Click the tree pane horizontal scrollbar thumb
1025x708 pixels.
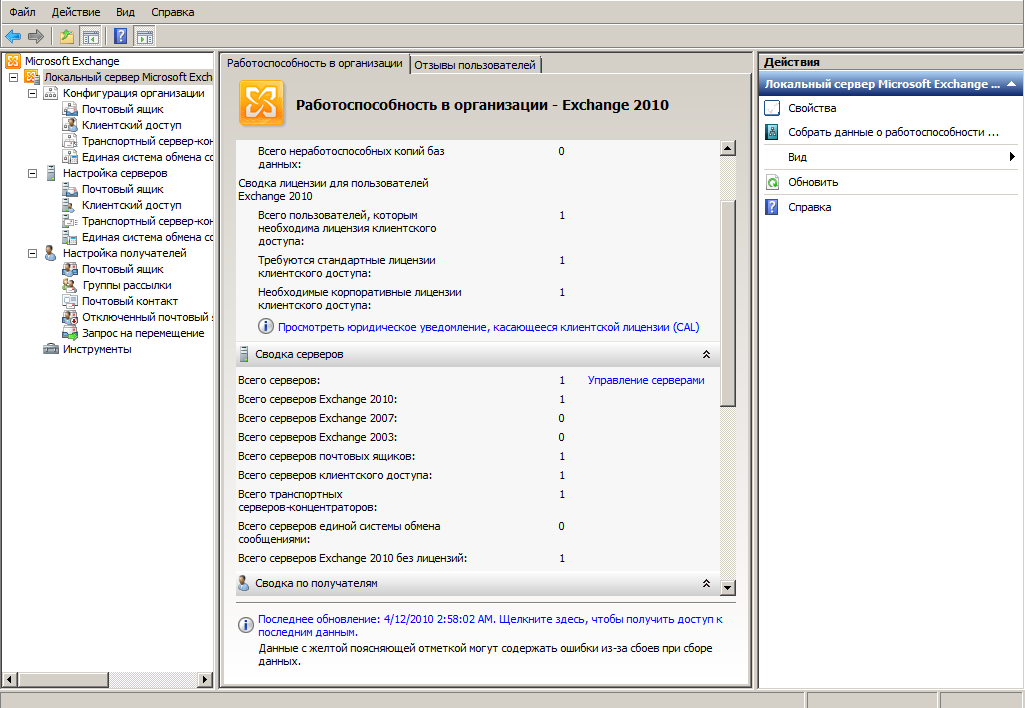click(x=63, y=679)
